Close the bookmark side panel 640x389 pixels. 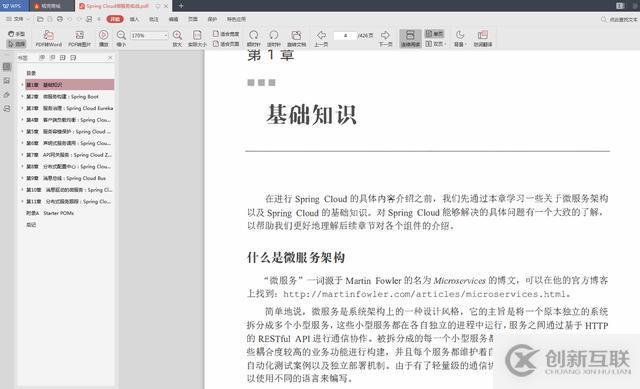[110, 58]
